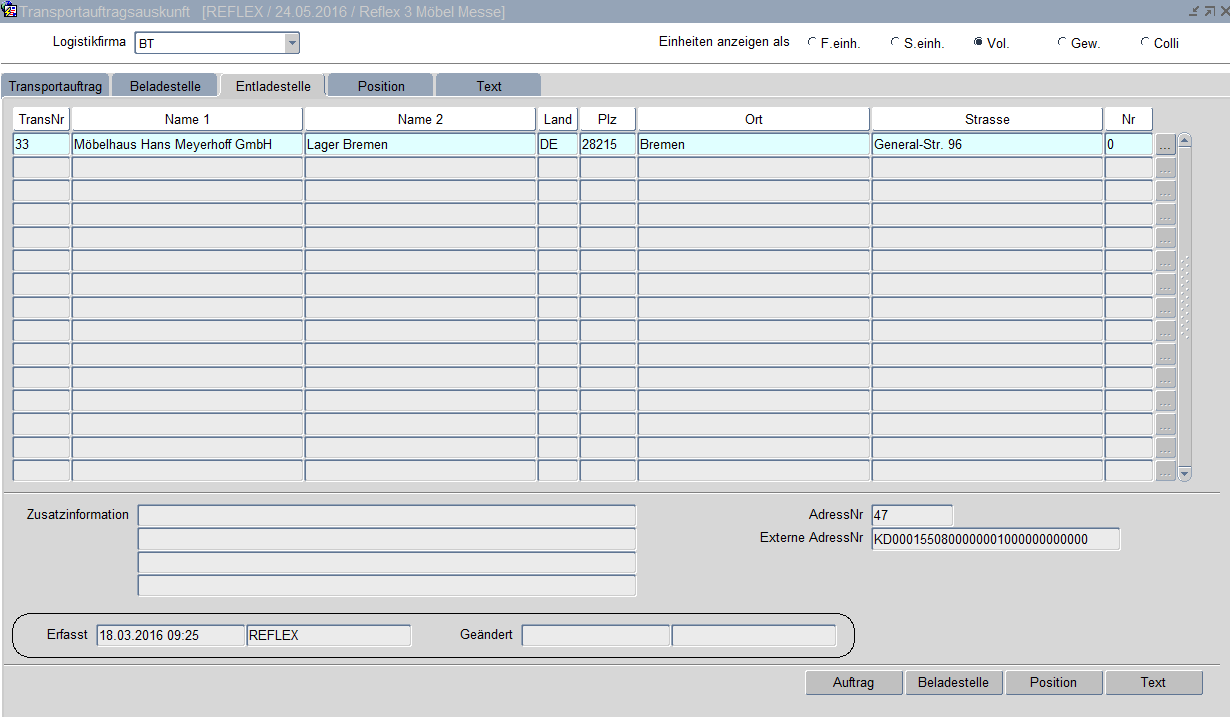Click scrollbar up arrow in table
This screenshot has width=1230, height=717.
pos(1185,140)
